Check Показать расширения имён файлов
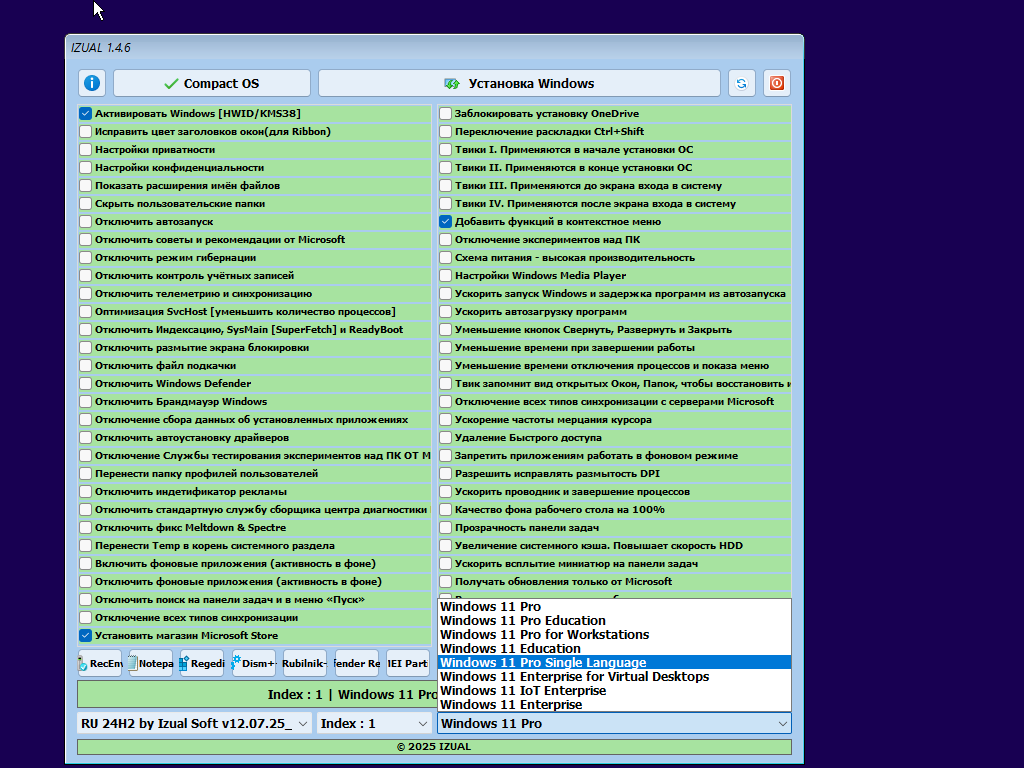1024x768 pixels. (86, 185)
